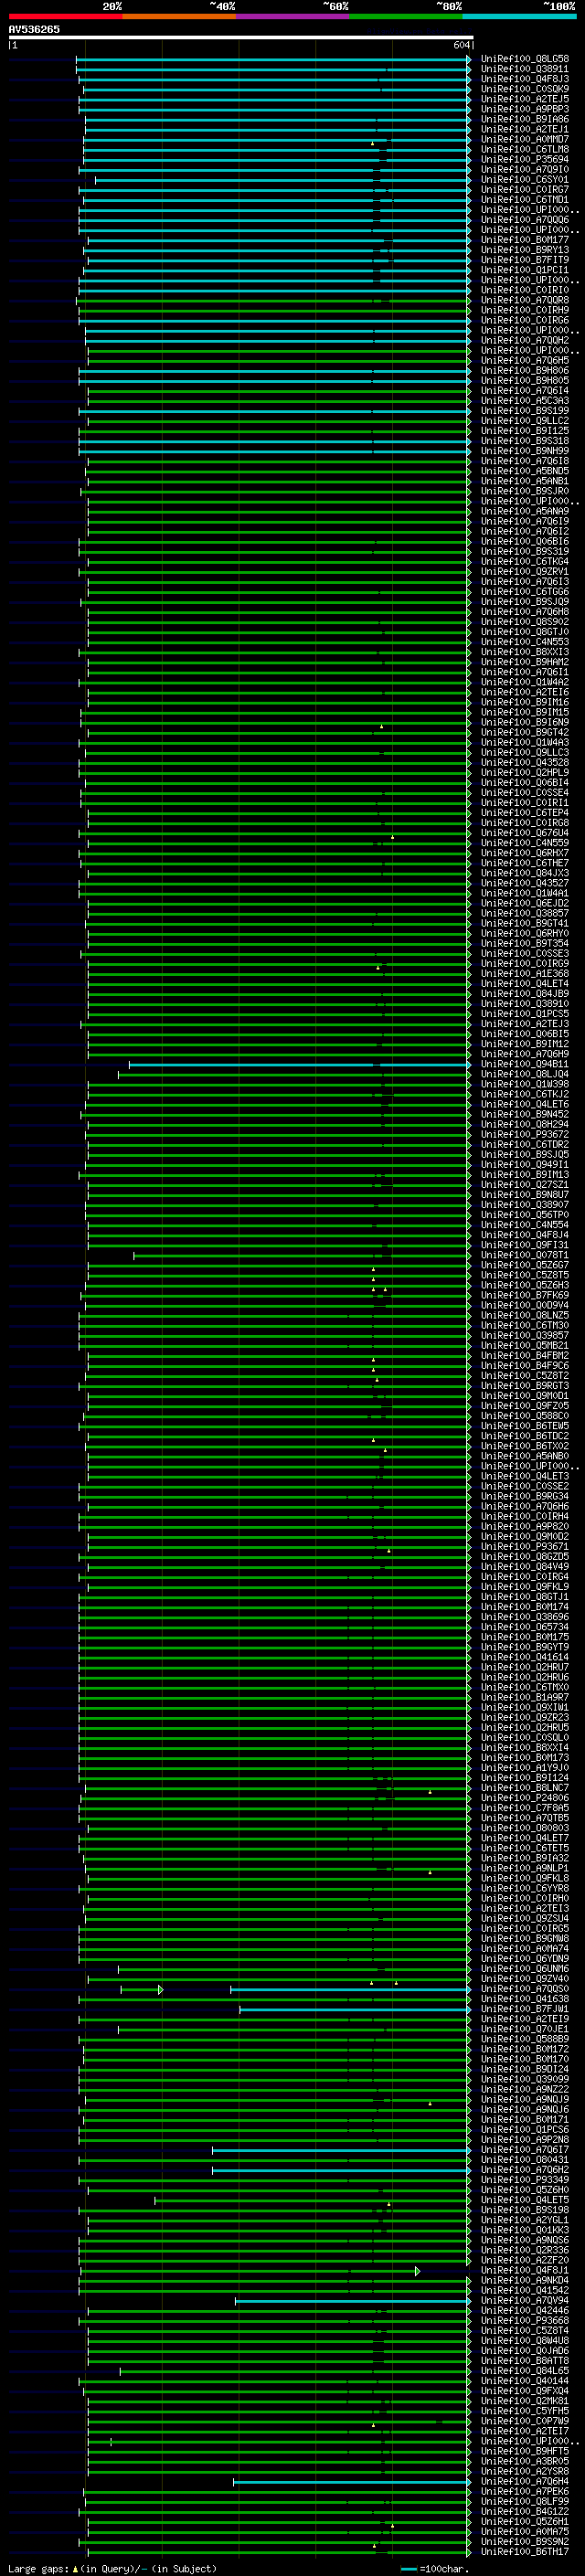
Task: Click the orange ~40% similarity color bar
Action: click(x=179, y=16)
